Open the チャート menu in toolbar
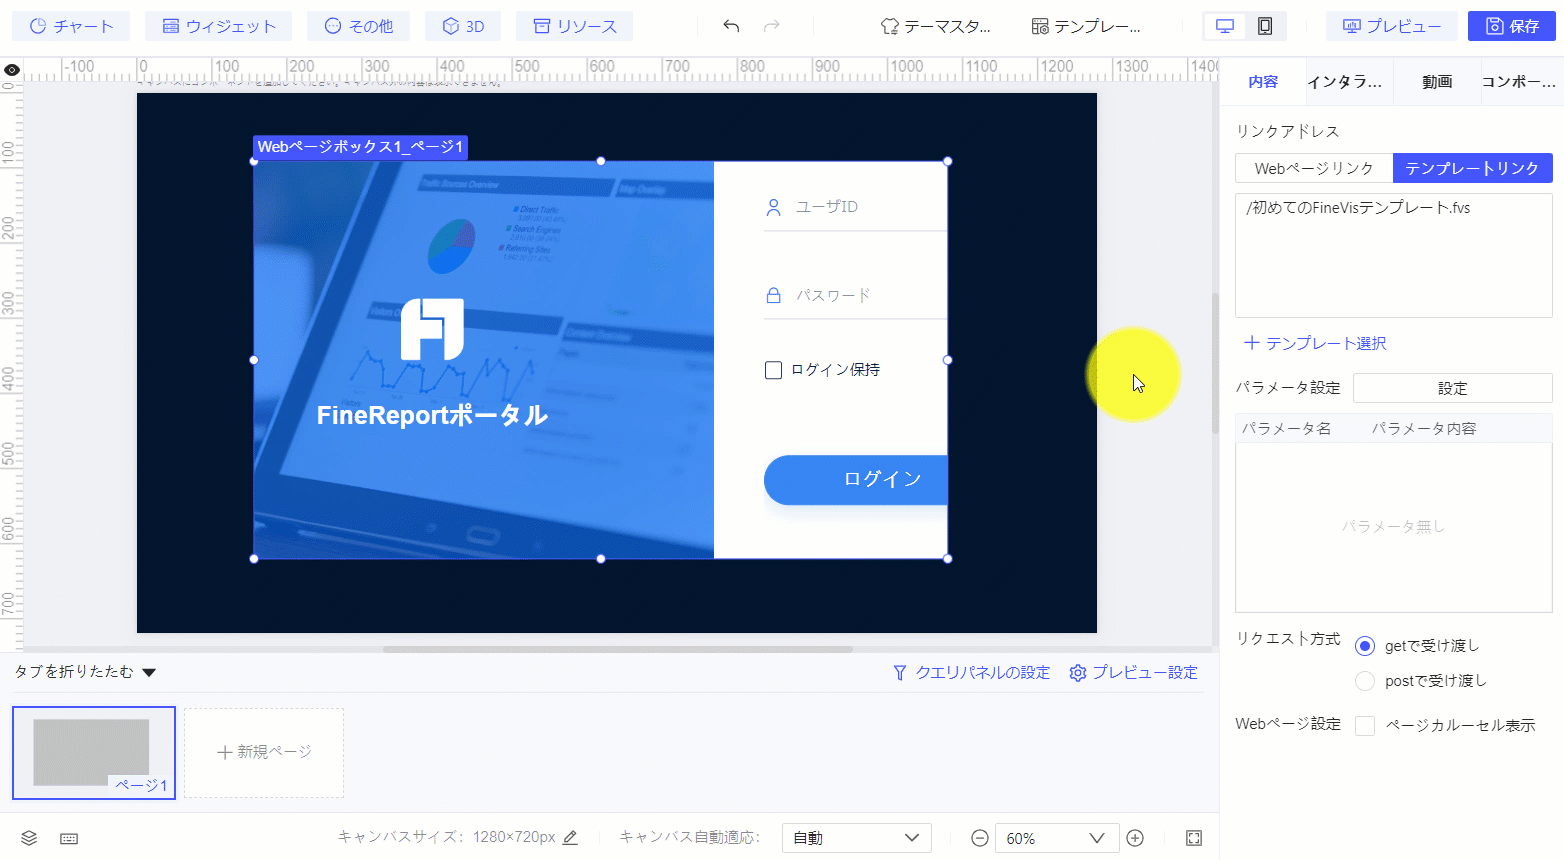 tap(71, 26)
